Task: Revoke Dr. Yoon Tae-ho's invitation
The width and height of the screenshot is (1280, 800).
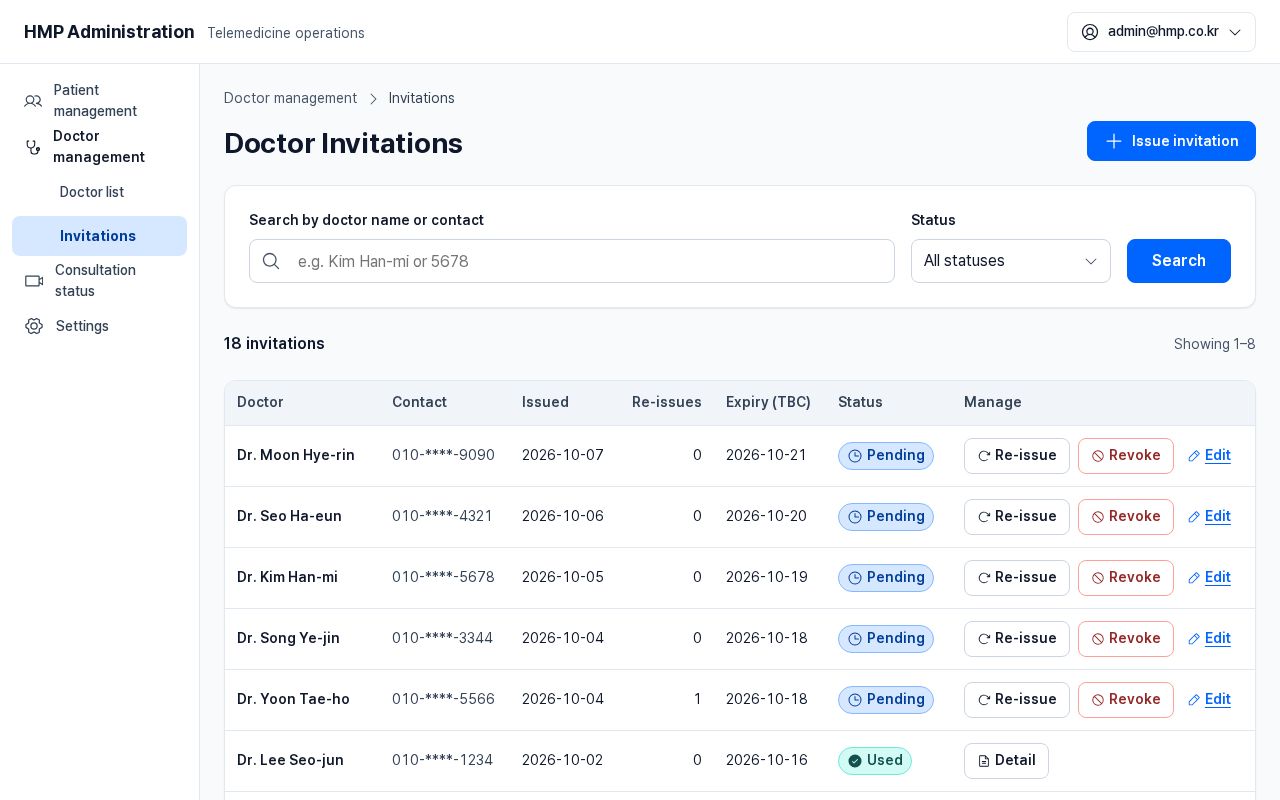Action: [x=1126, y=700]
